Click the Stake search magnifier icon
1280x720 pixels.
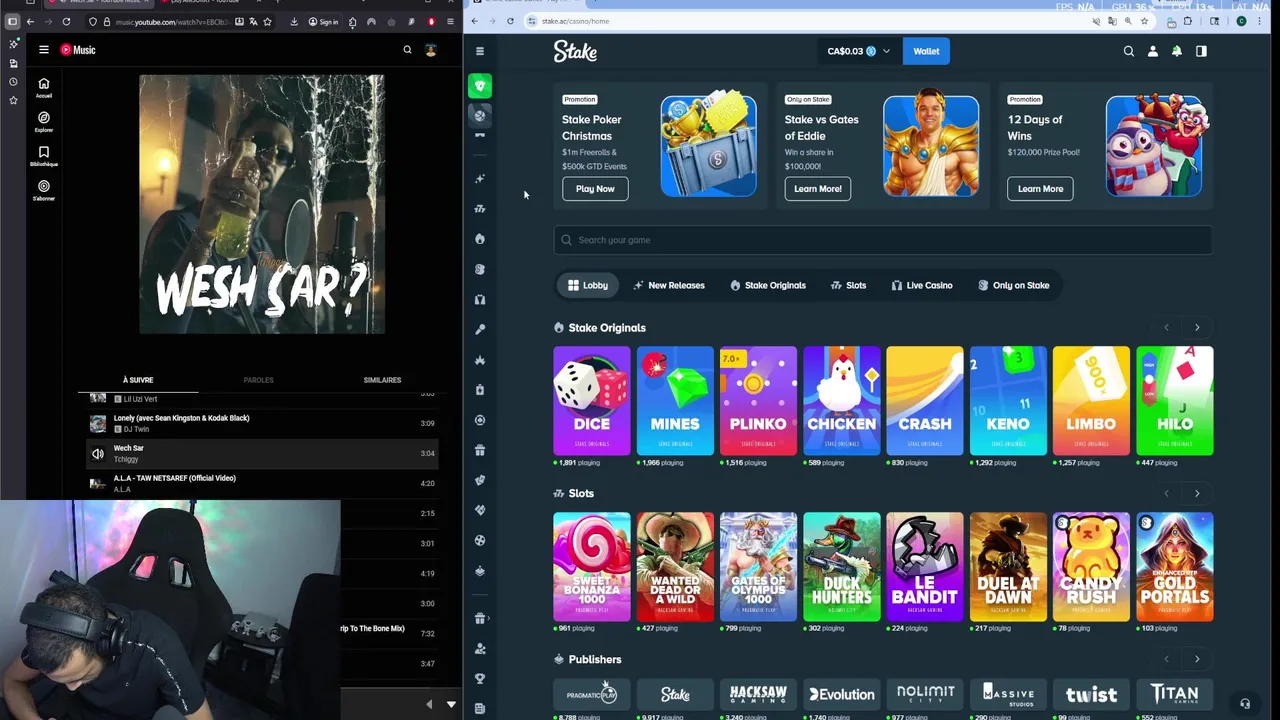click(x=1129, y=51)
